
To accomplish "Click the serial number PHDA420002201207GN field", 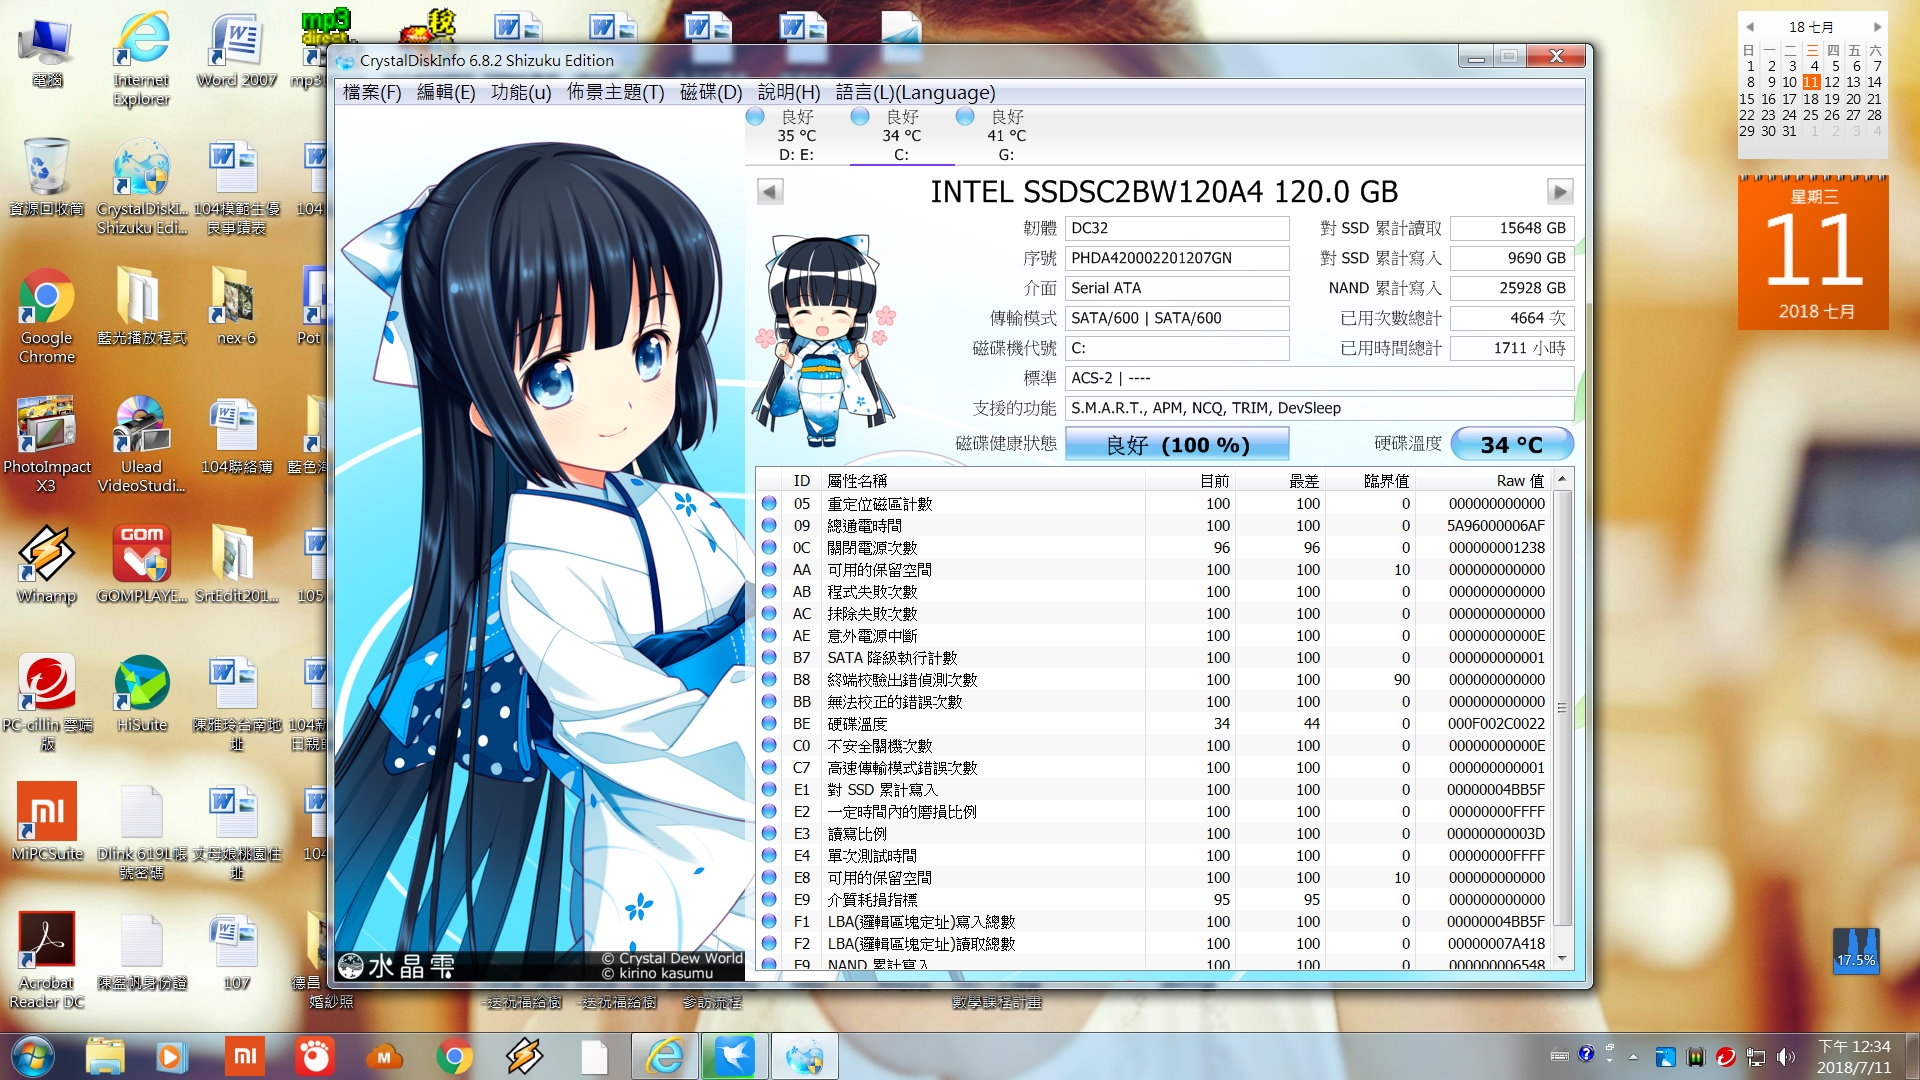I will 1177,258.
